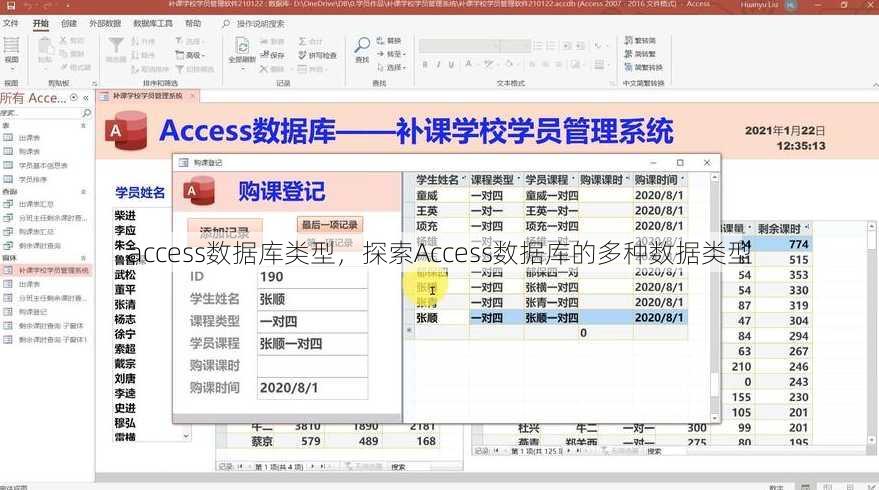
Task: Open the 帮助 ribbon tab
Action: (x=193, y=23)
